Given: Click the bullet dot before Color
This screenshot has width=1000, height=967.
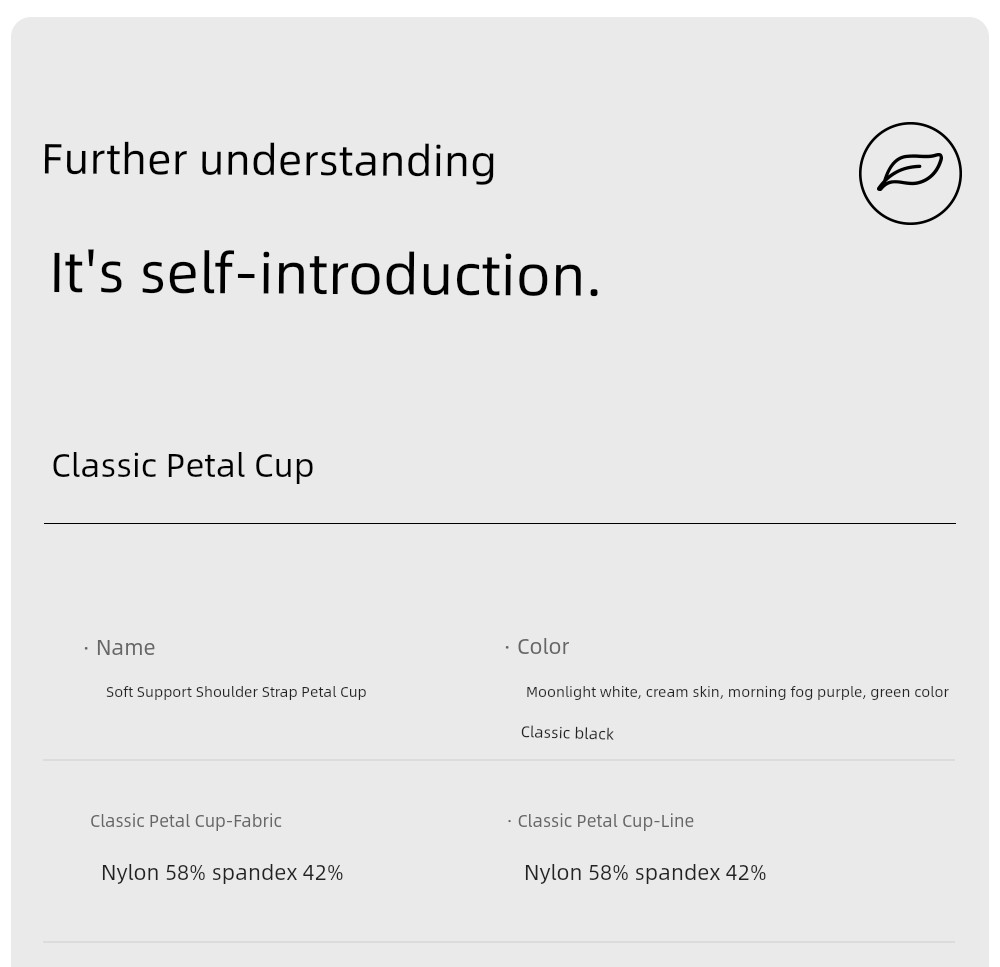Looking at the screenshot, I should coord(507,647).
